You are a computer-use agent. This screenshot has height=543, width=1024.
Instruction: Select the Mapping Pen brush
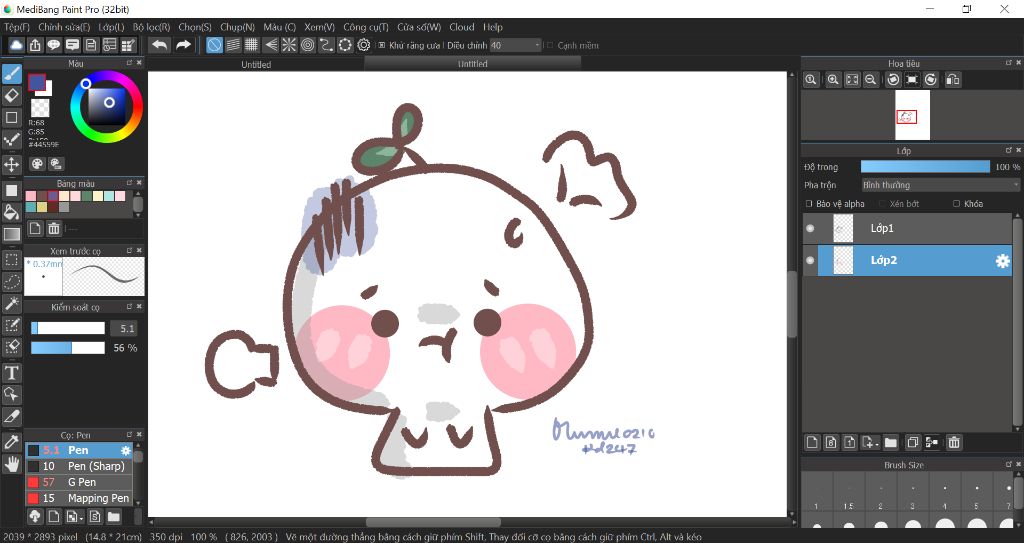tap(97, 498)
